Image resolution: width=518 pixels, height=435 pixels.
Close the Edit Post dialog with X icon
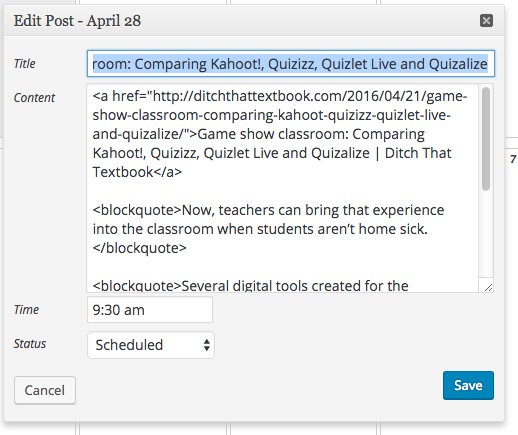(x=486, y=21)
